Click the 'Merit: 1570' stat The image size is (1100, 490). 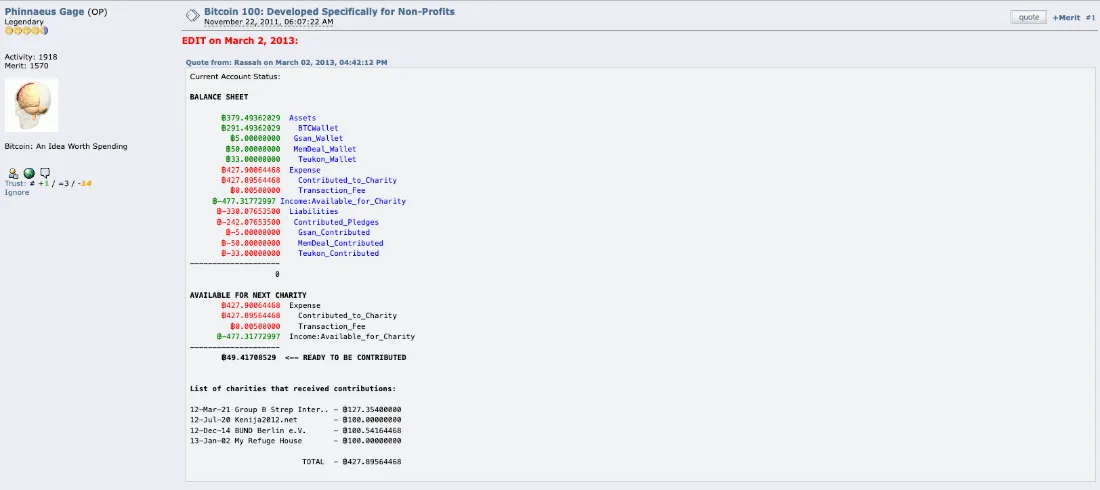coord(27,65)
